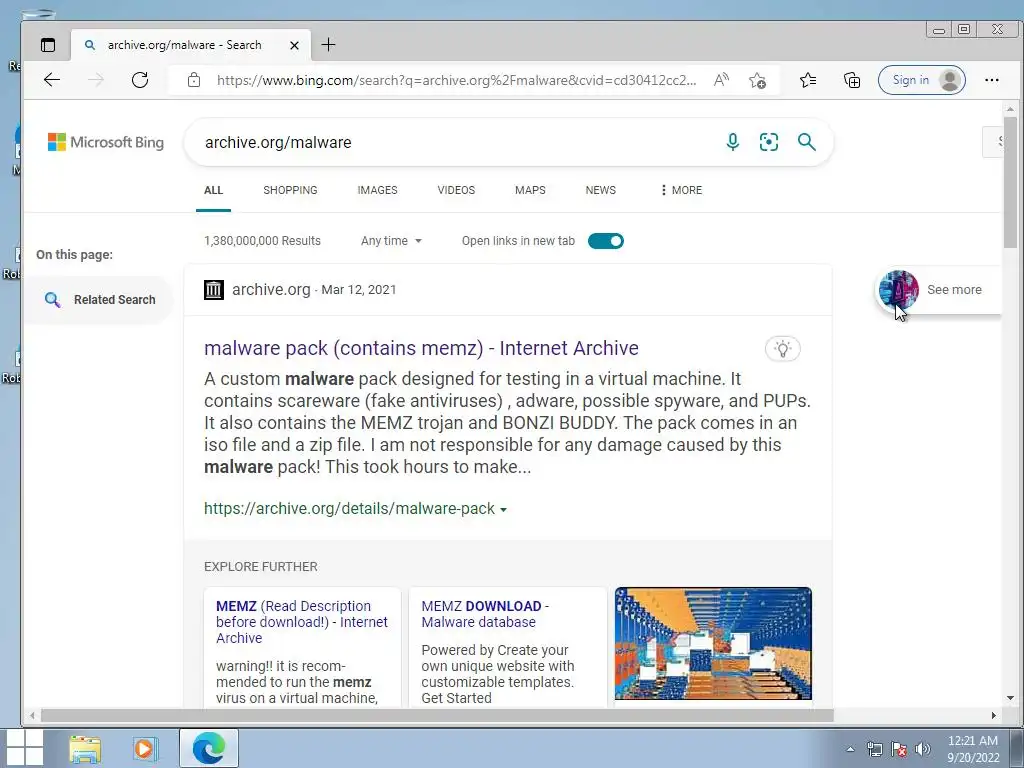1024x768 pixels.
Task: Open MEMZ DOWNLOAD - Malware database link
Action: click(485, 614)
